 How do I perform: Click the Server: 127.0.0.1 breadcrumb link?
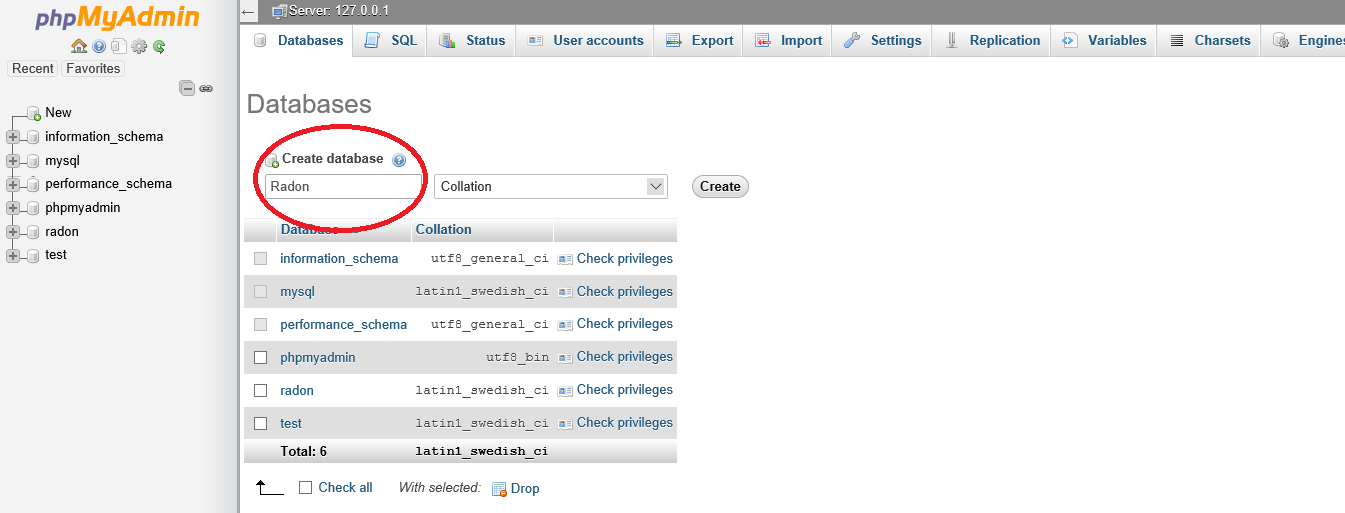point(339,11)
